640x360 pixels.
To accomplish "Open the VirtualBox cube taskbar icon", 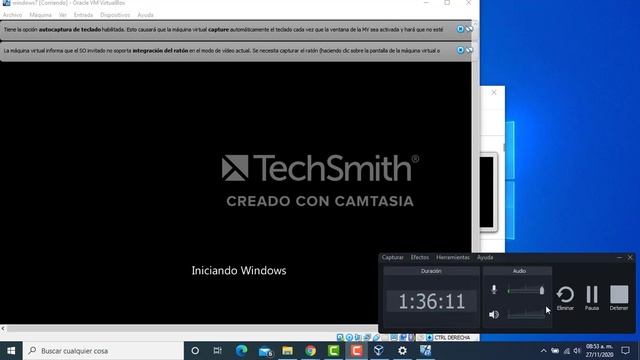I will (379, 351).
